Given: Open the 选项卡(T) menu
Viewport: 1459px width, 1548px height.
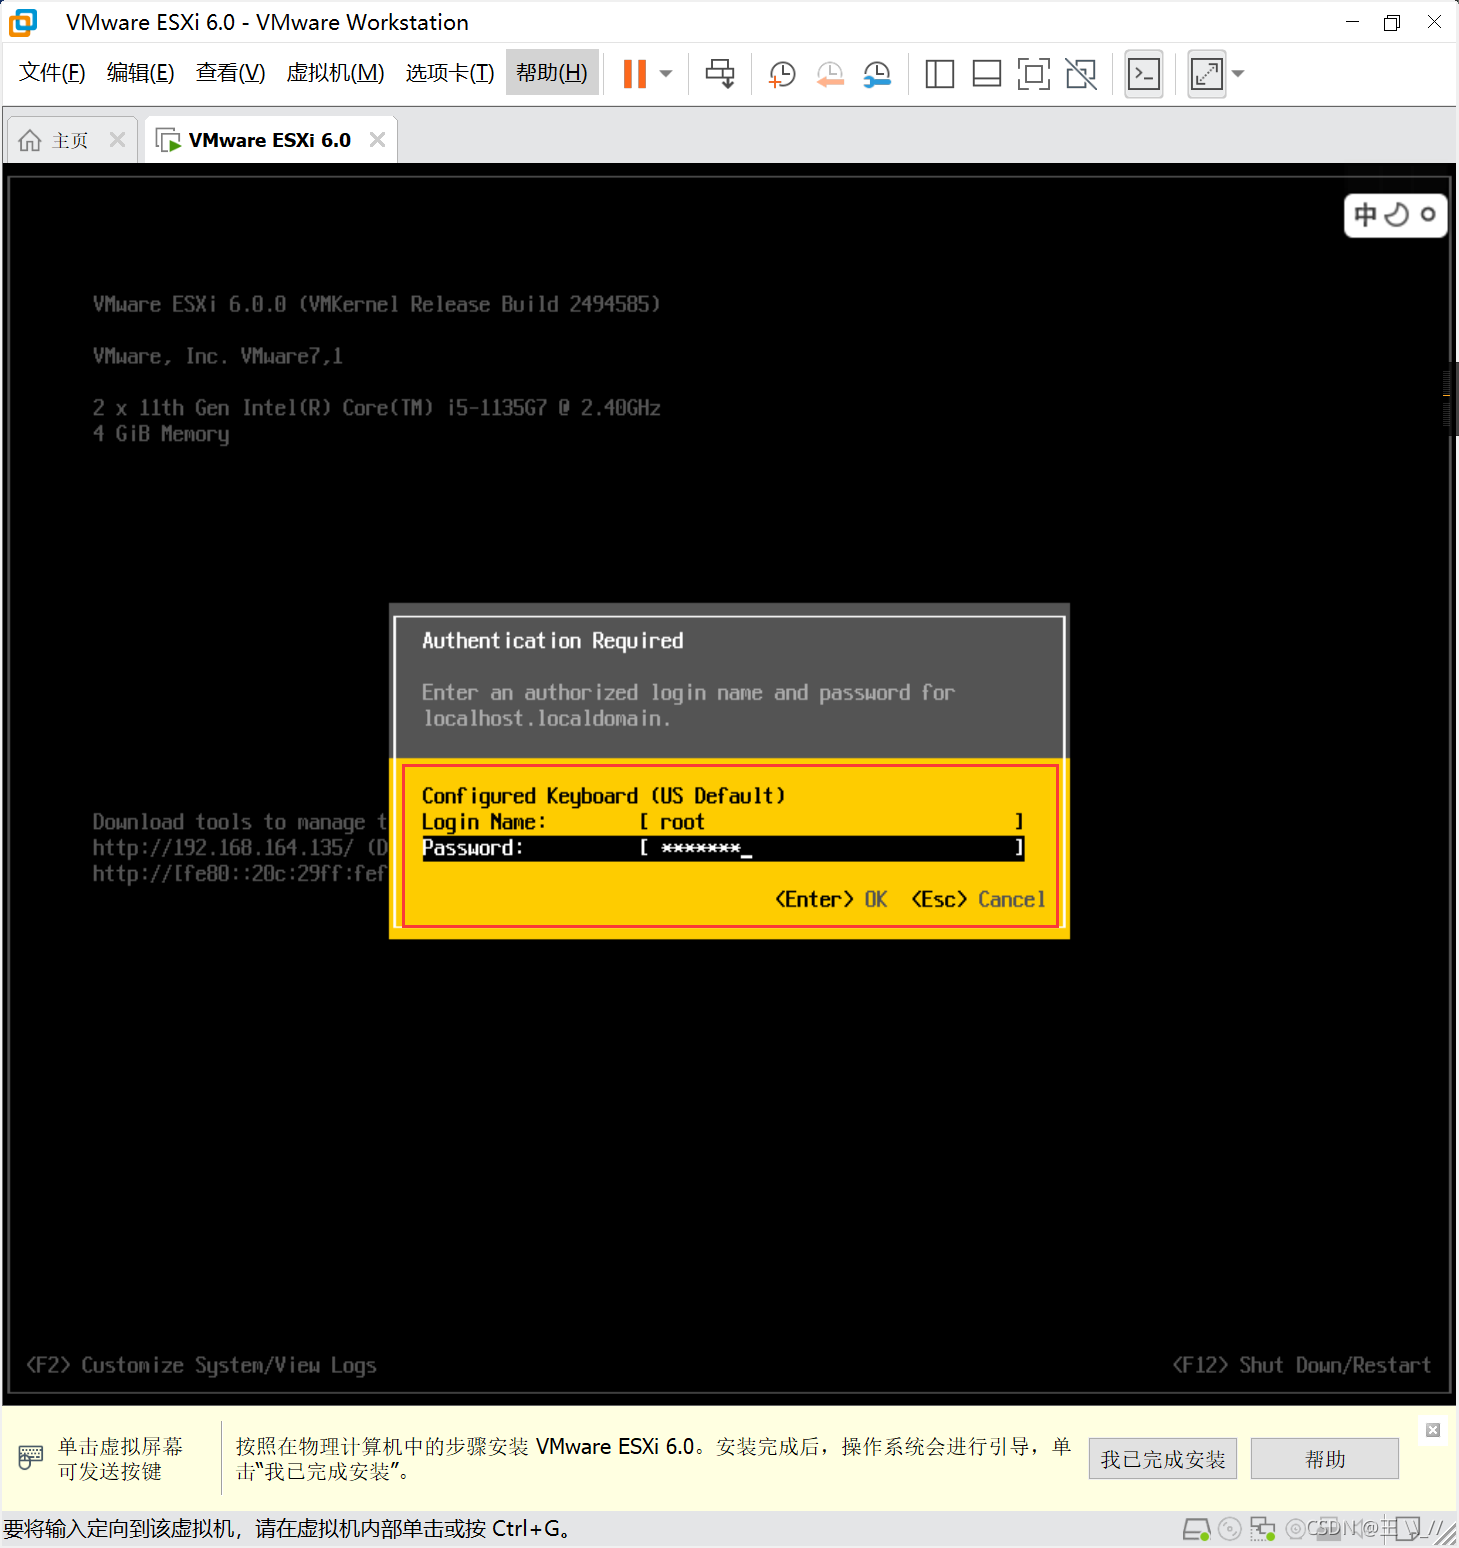Looking at the screenshot, I should 450,73.
